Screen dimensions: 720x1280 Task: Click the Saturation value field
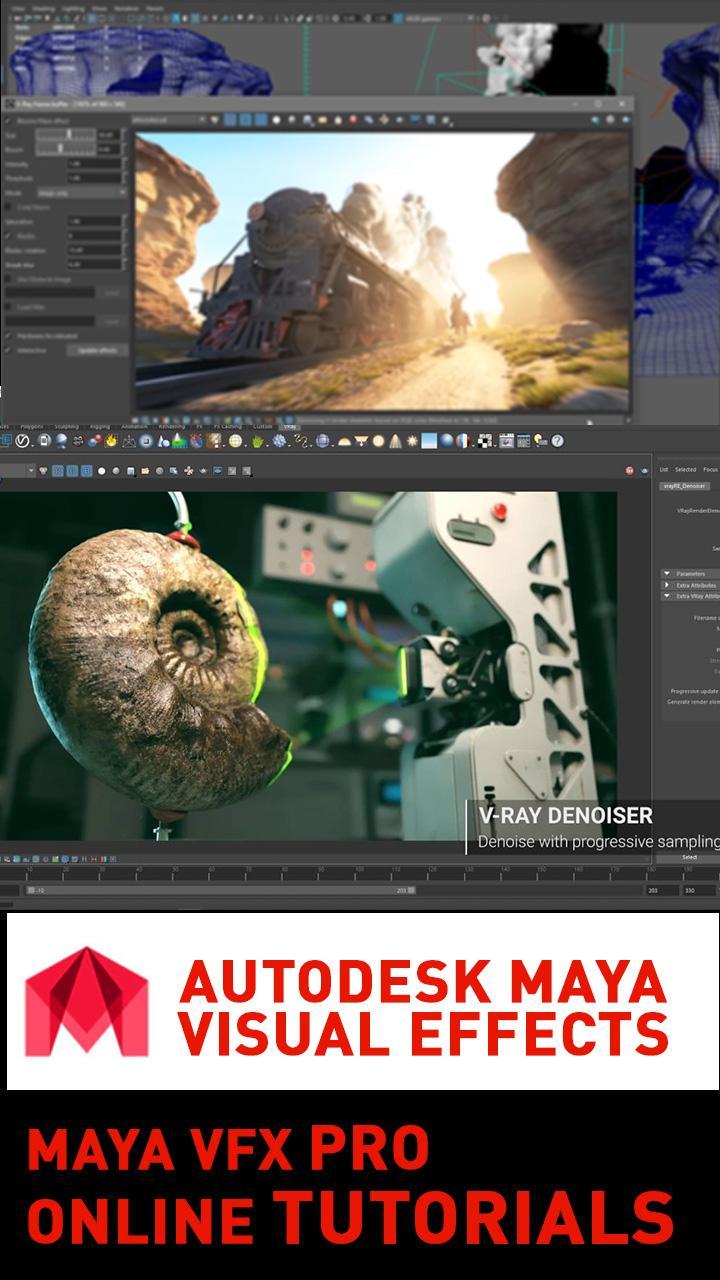click(x=94, y=221)
